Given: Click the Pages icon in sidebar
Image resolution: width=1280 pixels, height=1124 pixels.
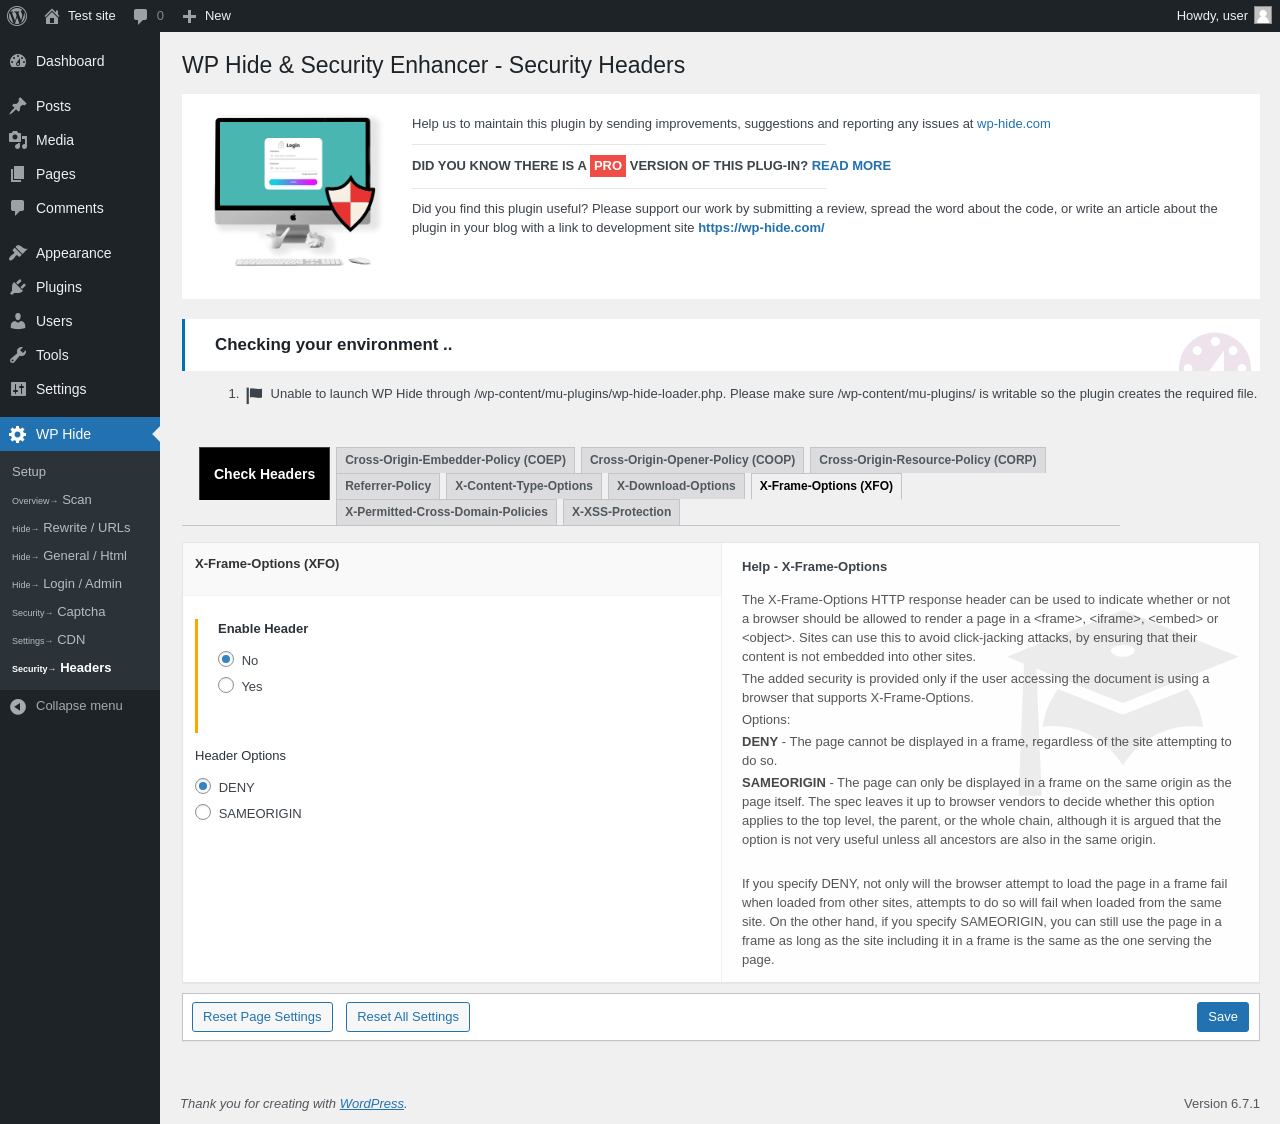Looking at the screenshot, I should point(18,174).
